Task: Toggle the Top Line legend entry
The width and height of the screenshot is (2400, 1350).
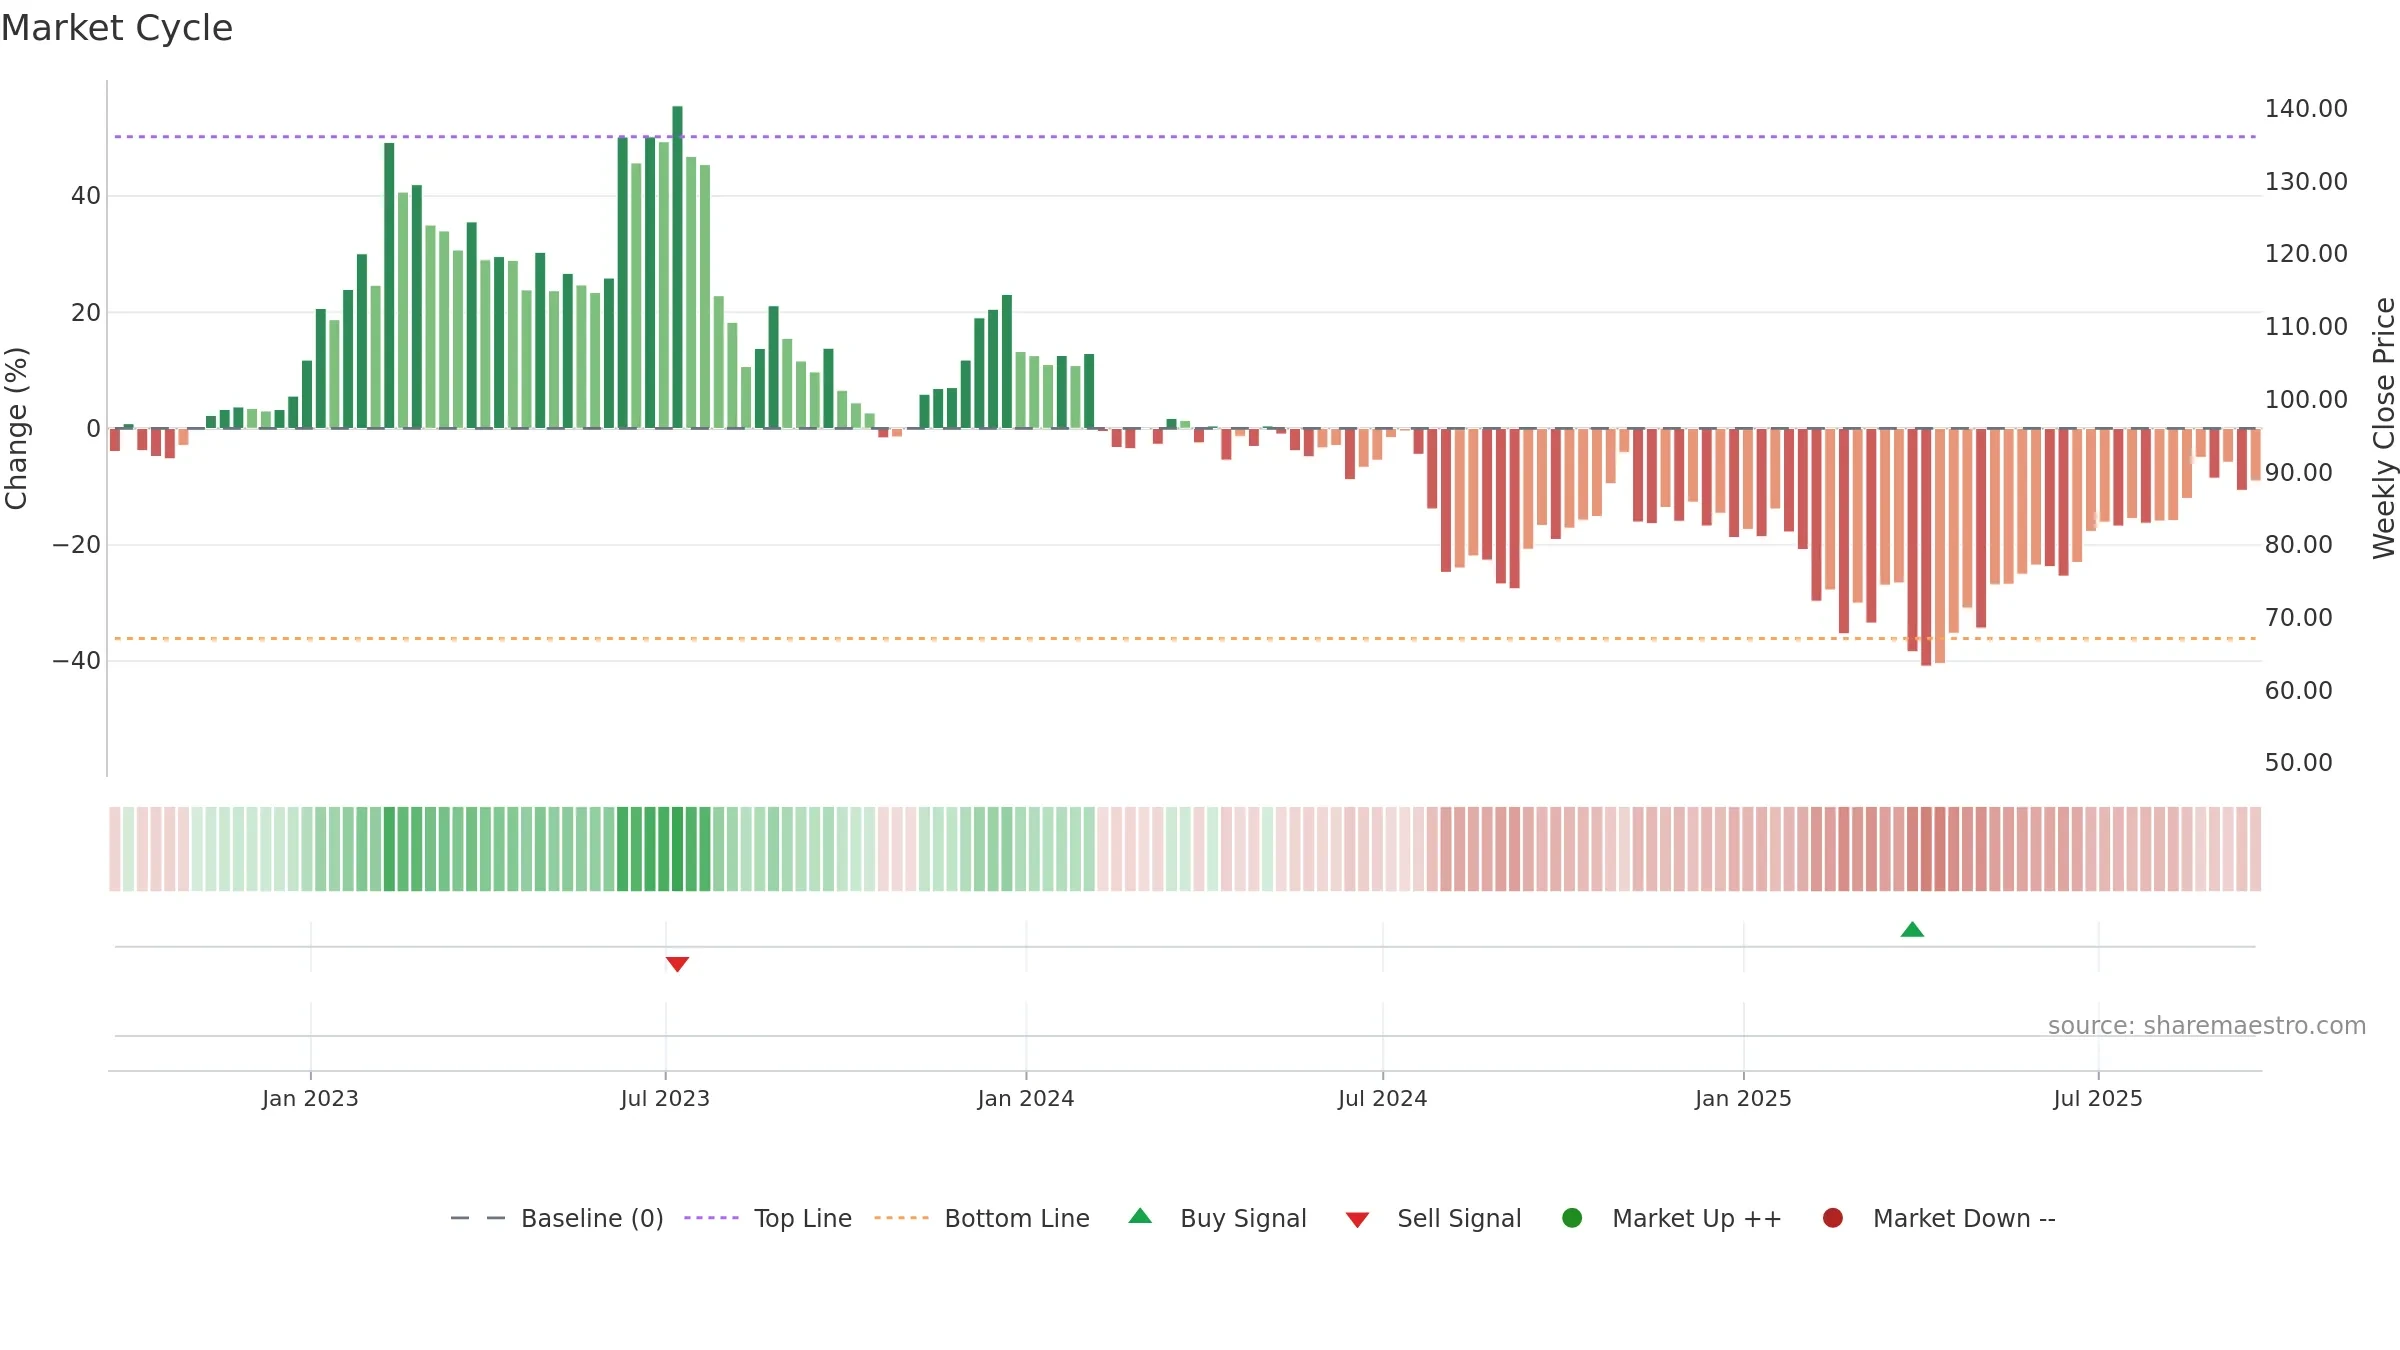Action: pyautogui.click(x=768, y=1218)
